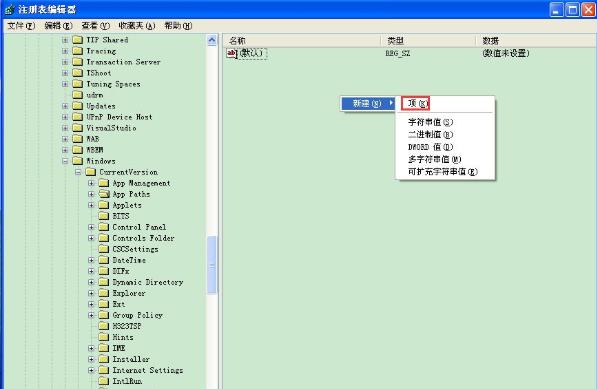Click the 新建(N) context menu item
The width and height of the screenshot is (597, 389).
point(368,103)
